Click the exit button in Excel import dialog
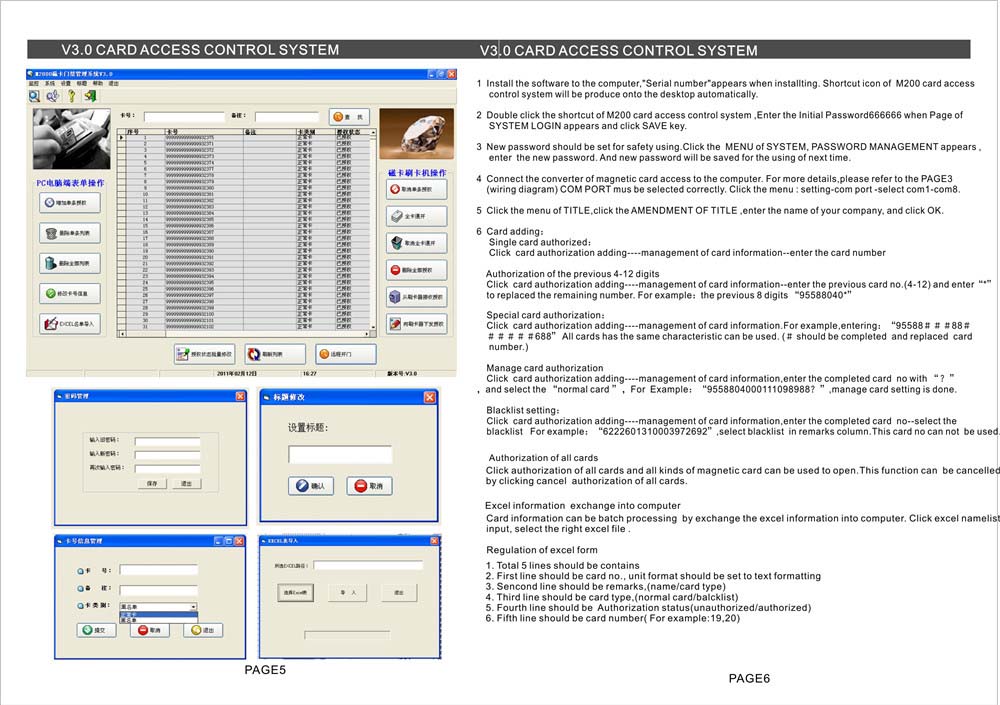The width and height of the screenshot is (1000, 705). (x=399, y=593)
